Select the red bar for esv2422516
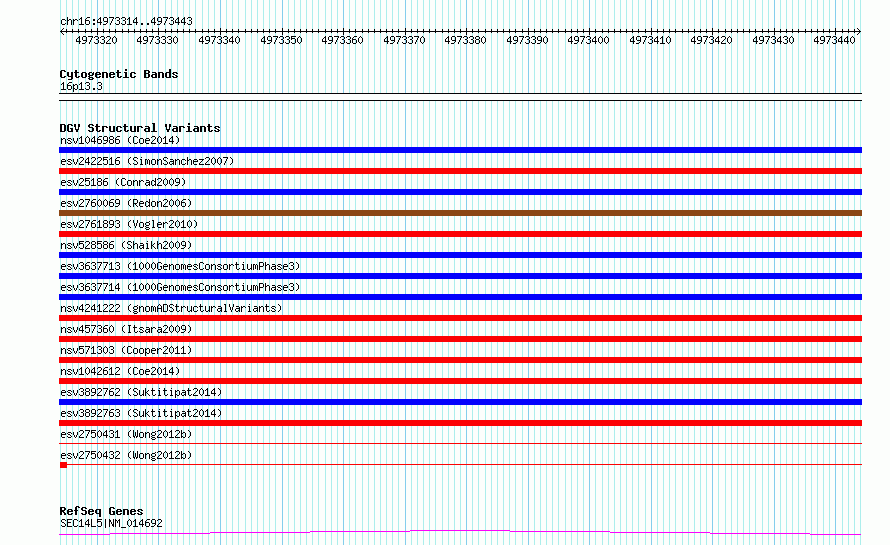This screenshot has height=545, width=890. coord(460,171)
